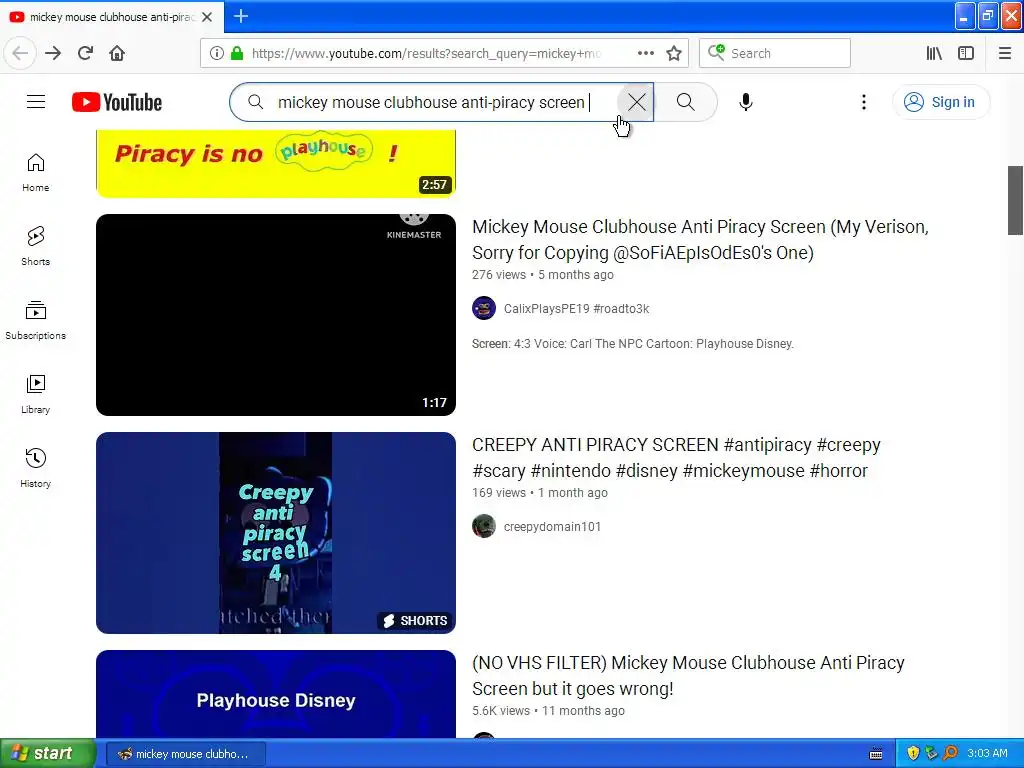Click the green padlock security icon
The width and height of the screenshot is (1024, 768).
click(x=237, y=53)
